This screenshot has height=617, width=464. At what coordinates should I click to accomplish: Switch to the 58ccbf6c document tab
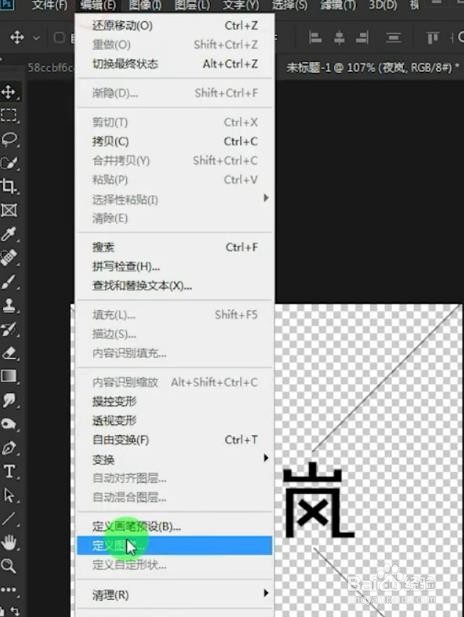[50, 68]
